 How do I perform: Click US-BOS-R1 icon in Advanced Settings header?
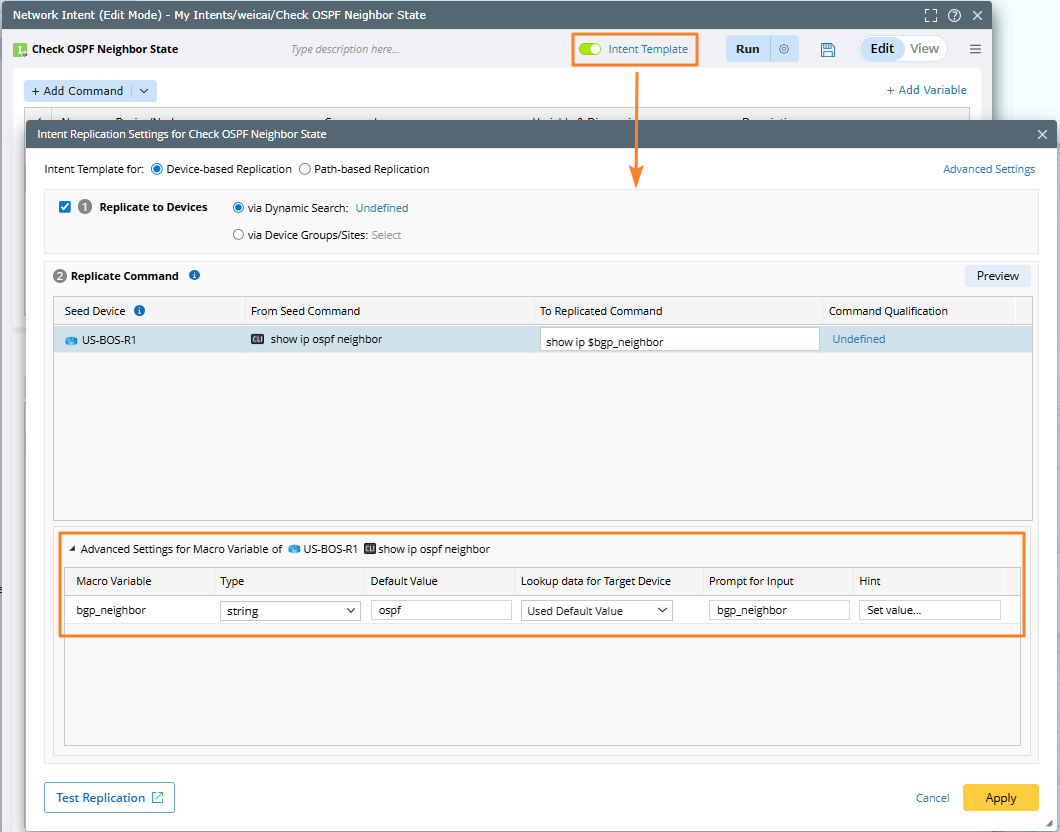(294, 549)
